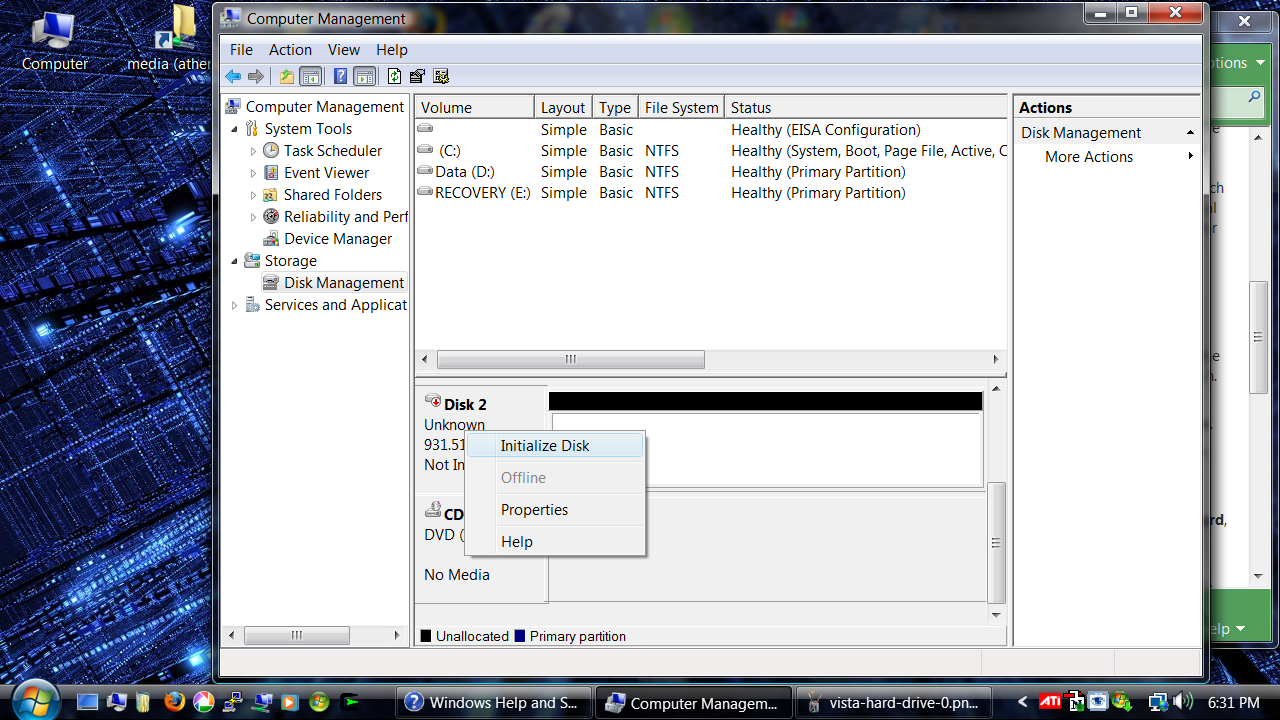The height and width of the screenshot is (720, 1280).
Task: Click the Back navigation arrow
Action: coord(233,76)
